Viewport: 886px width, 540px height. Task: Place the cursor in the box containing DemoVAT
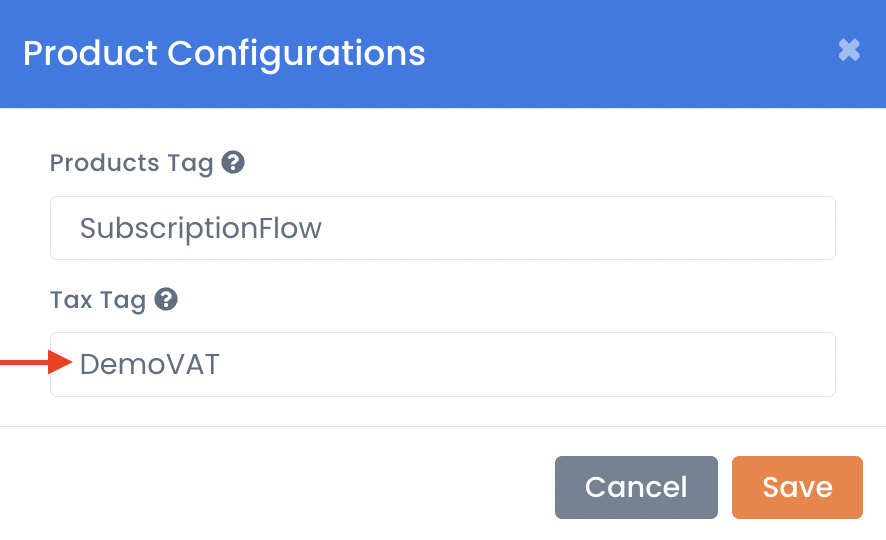tap(443, 364)
